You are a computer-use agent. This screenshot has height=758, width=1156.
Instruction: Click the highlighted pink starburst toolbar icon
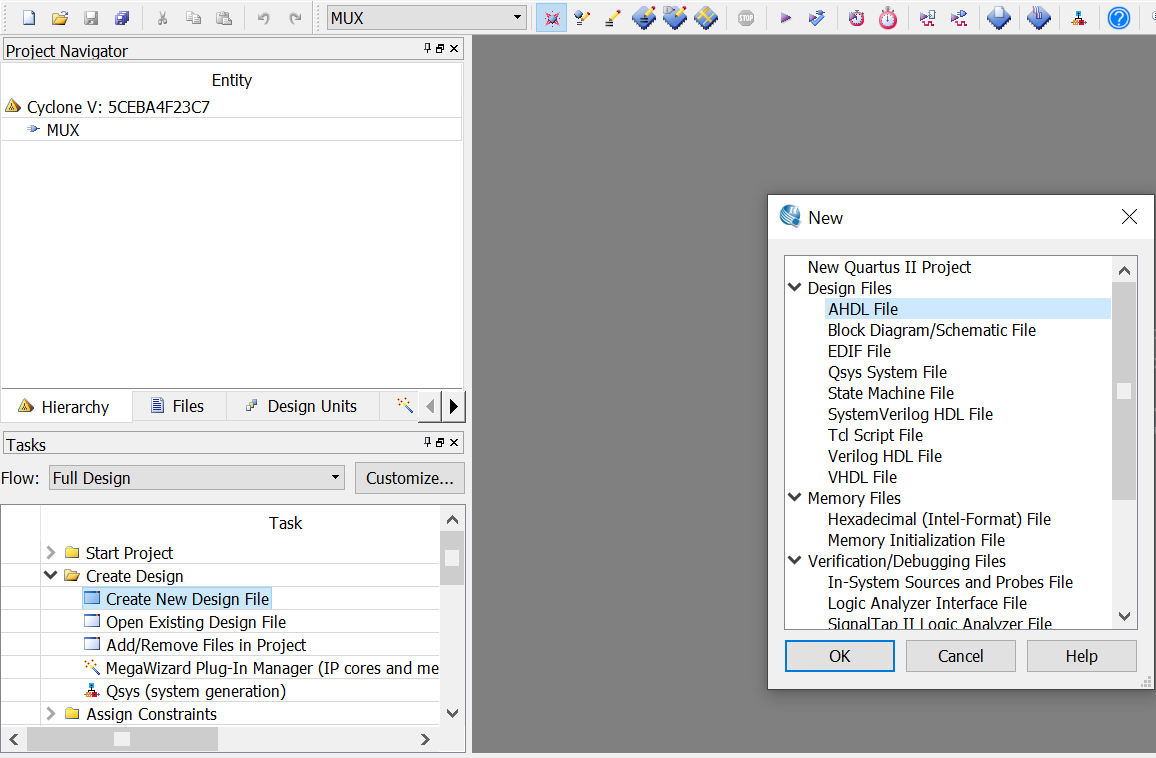[x=551, y=18]
